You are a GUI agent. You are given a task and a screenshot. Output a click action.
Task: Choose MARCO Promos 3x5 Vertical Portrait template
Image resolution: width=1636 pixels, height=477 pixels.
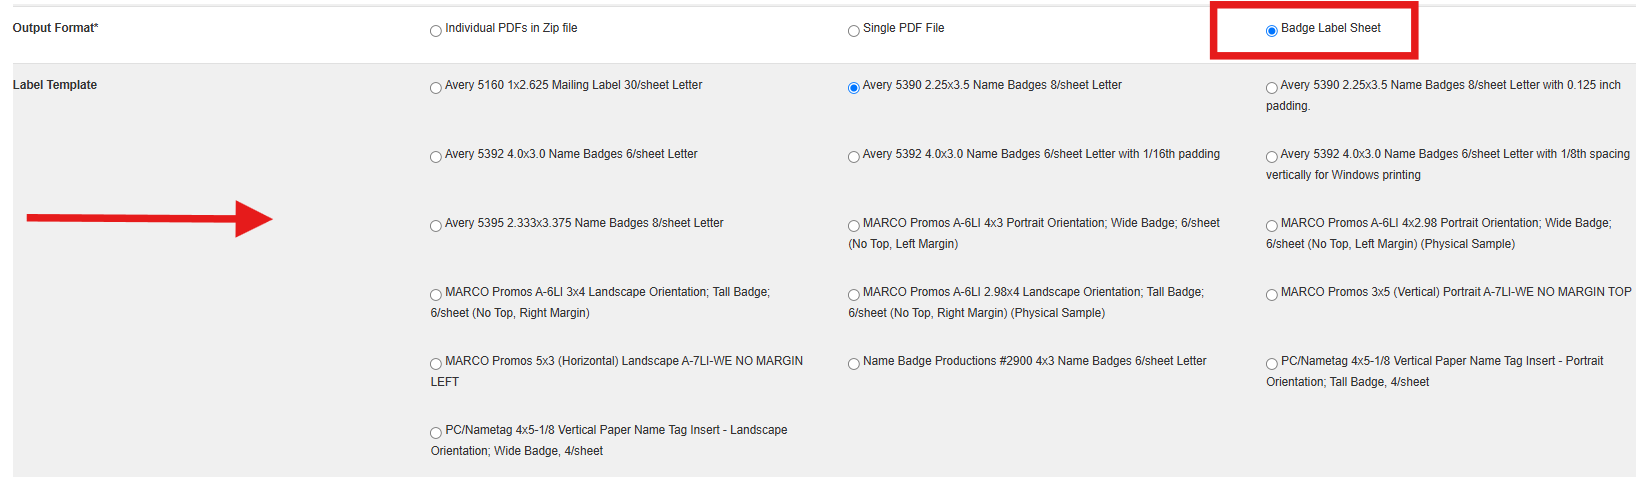point(1272,295)
